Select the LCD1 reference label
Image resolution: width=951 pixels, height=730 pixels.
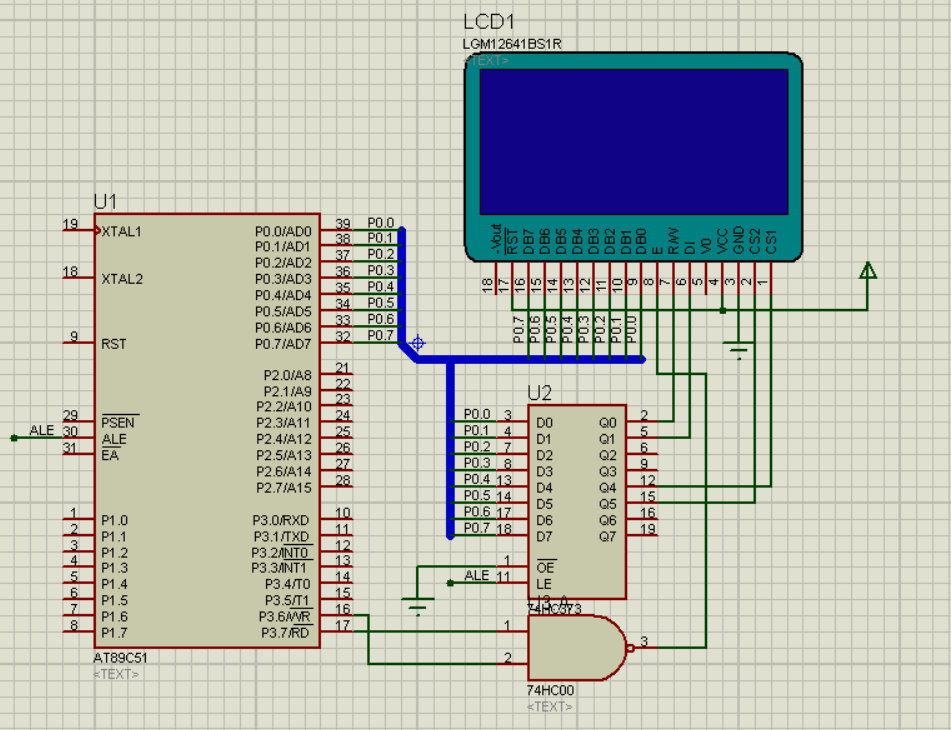[x=489, y=22]
